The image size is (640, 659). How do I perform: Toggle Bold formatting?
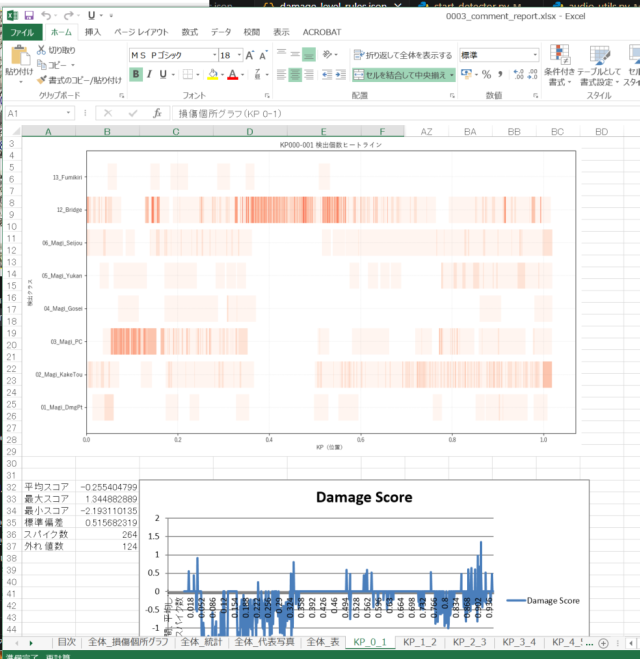pyautogui.click(x=135, y=75)
